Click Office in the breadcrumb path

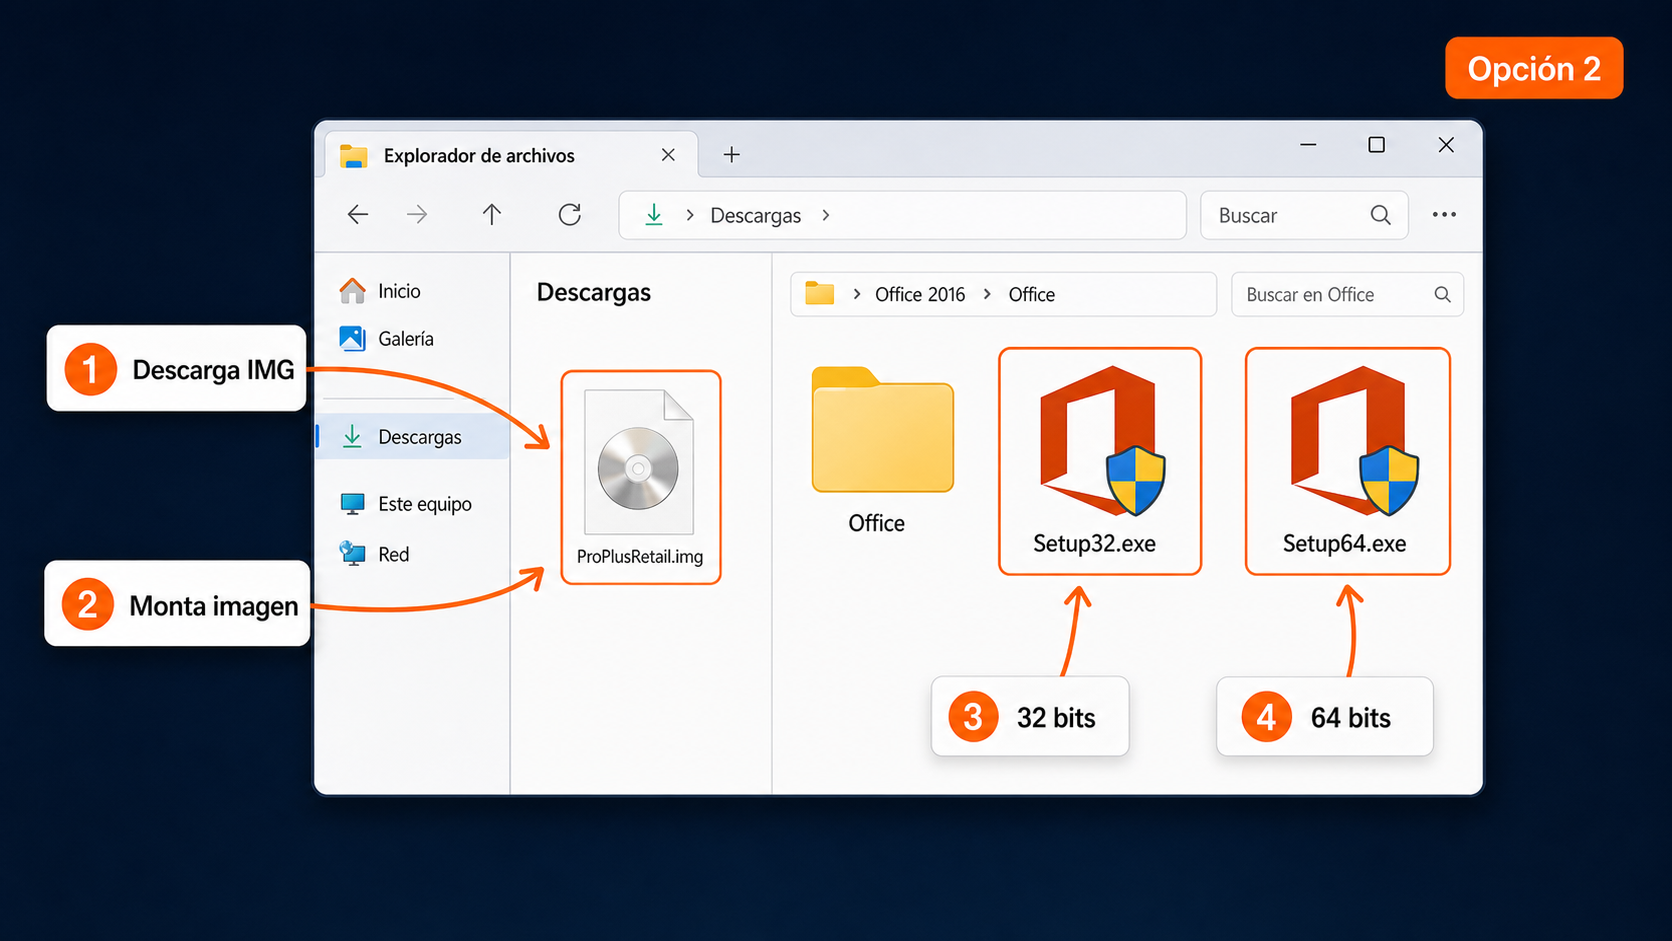pos(1032,295)
